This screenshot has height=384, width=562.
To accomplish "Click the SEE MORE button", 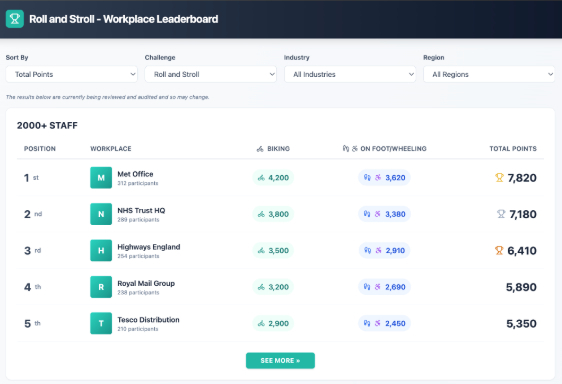I will [x=280, y=360].
